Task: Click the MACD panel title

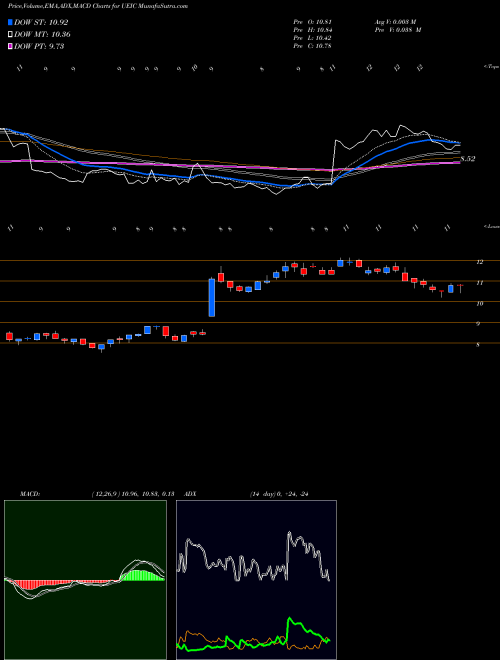Action: (x=29, y=494)
